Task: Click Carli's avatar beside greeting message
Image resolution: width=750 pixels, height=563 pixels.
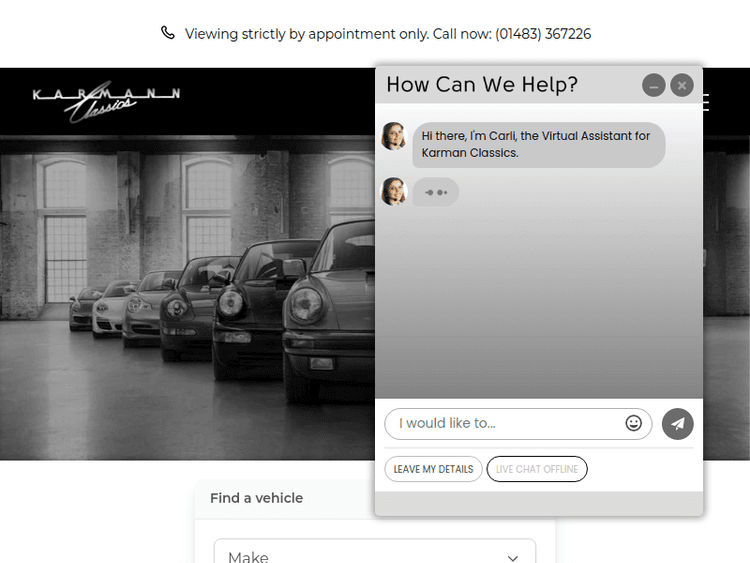Action: point(394,136)
